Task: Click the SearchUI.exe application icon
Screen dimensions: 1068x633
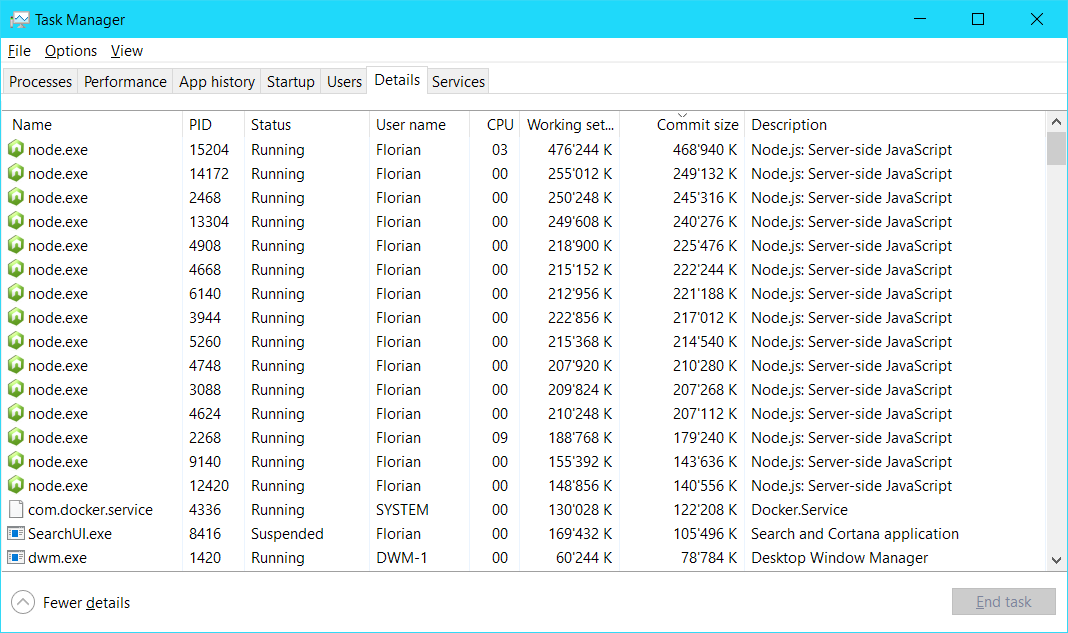Action: 16,534
